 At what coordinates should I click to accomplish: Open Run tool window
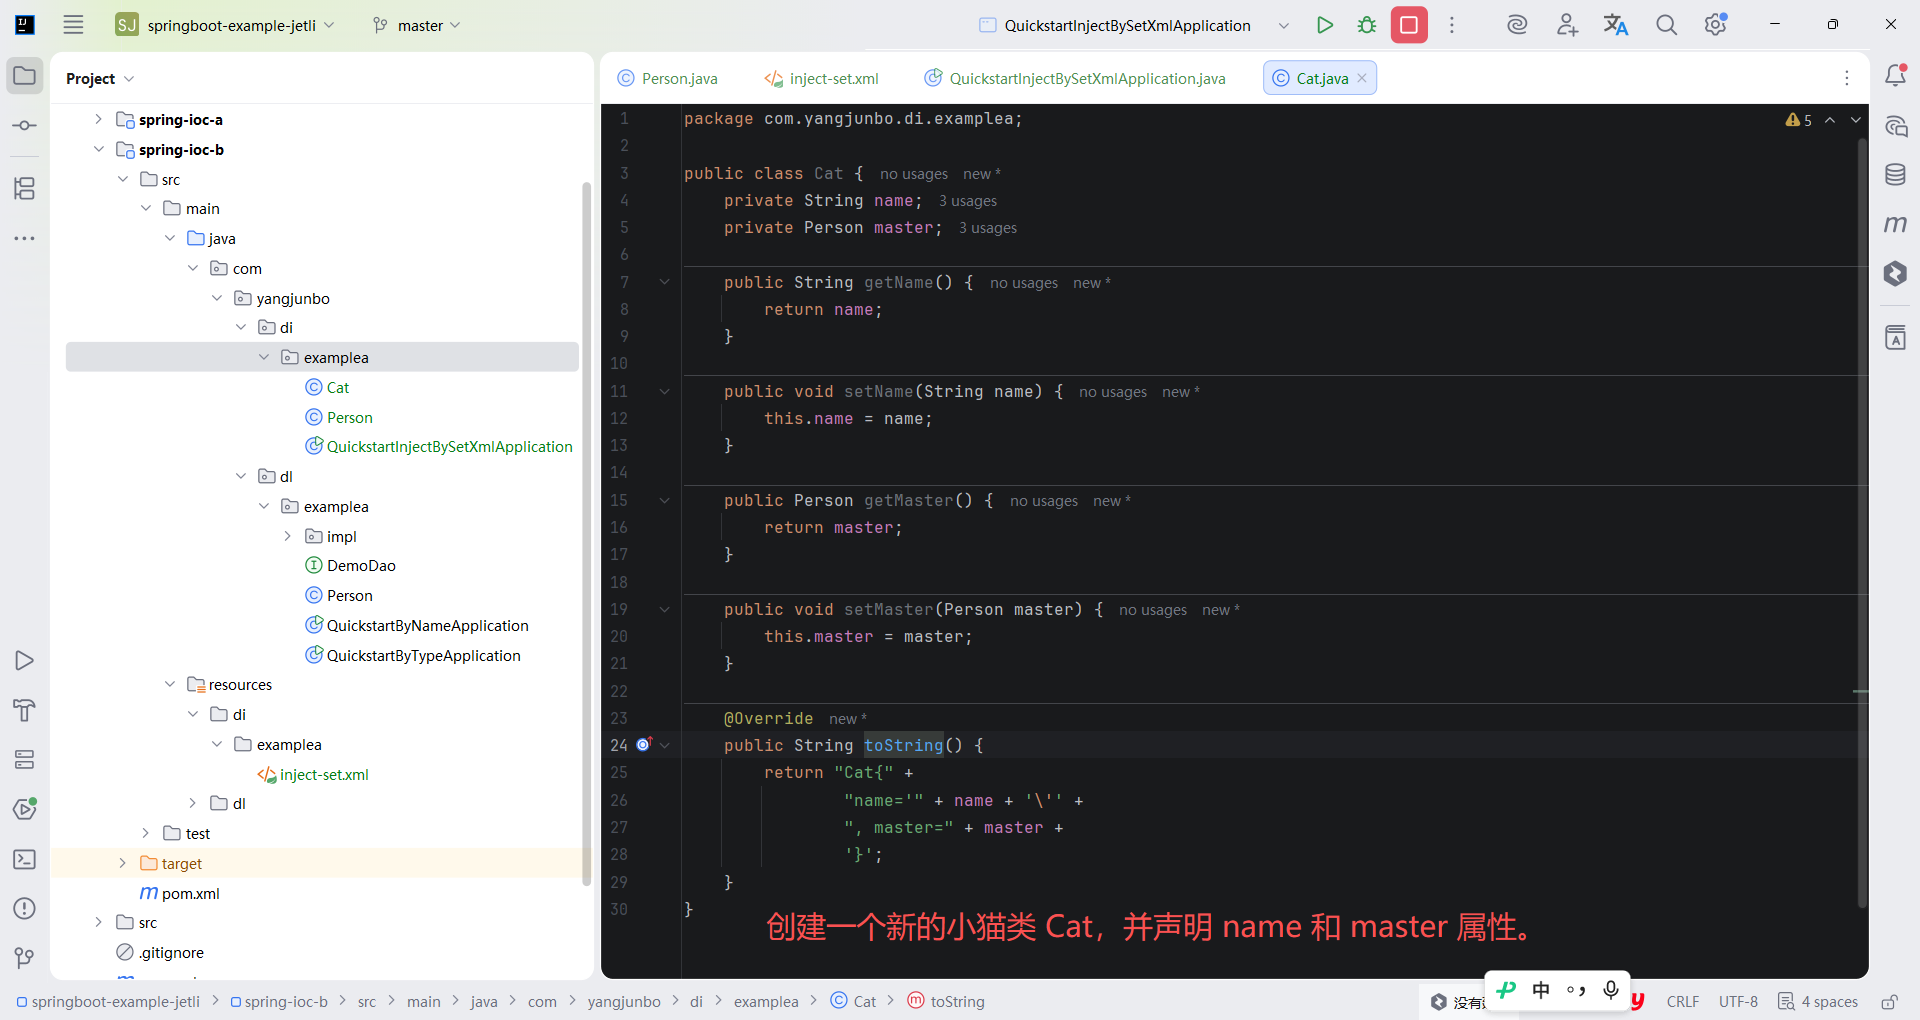25,661
